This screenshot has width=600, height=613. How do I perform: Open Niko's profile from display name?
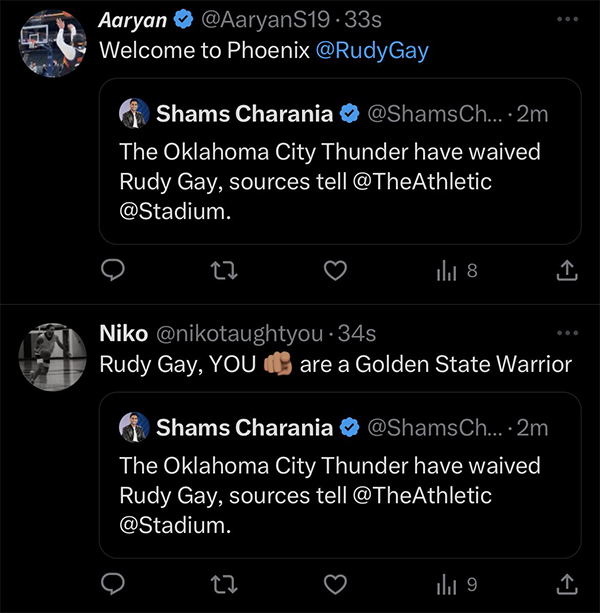pyautogui.click(x=122, y=333)
